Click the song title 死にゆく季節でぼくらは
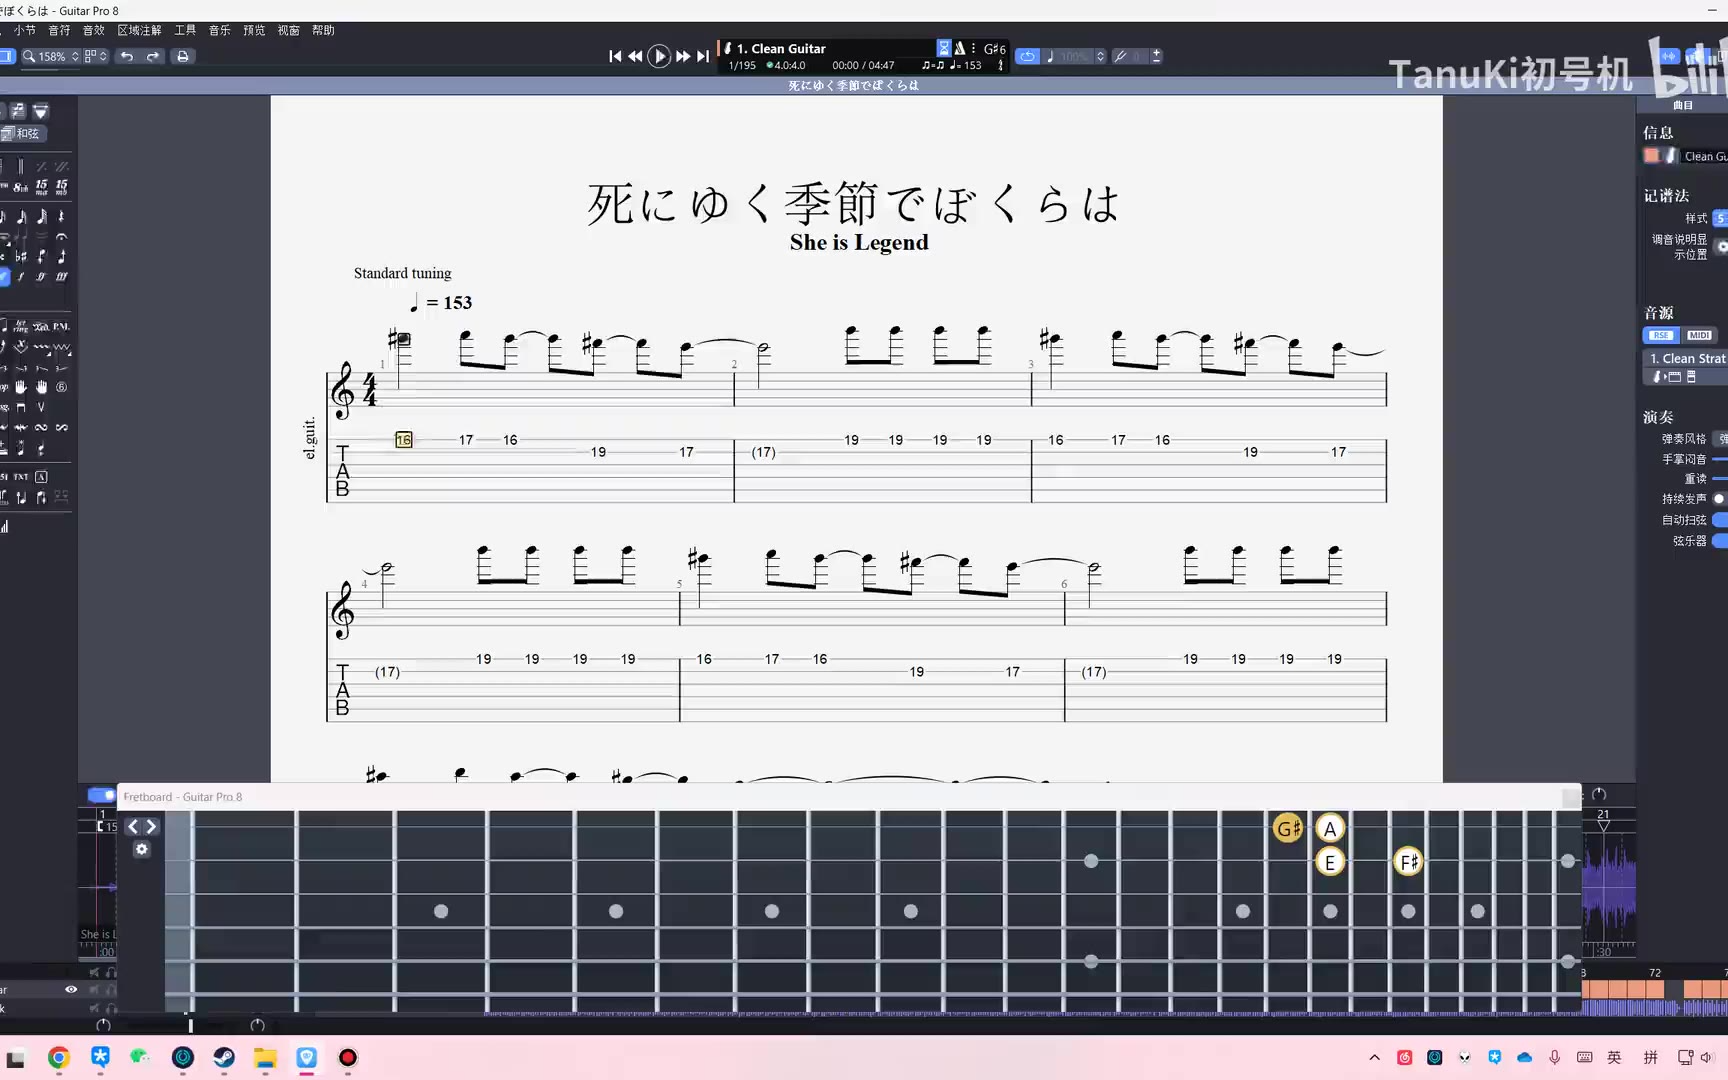 tap(853, 204)
